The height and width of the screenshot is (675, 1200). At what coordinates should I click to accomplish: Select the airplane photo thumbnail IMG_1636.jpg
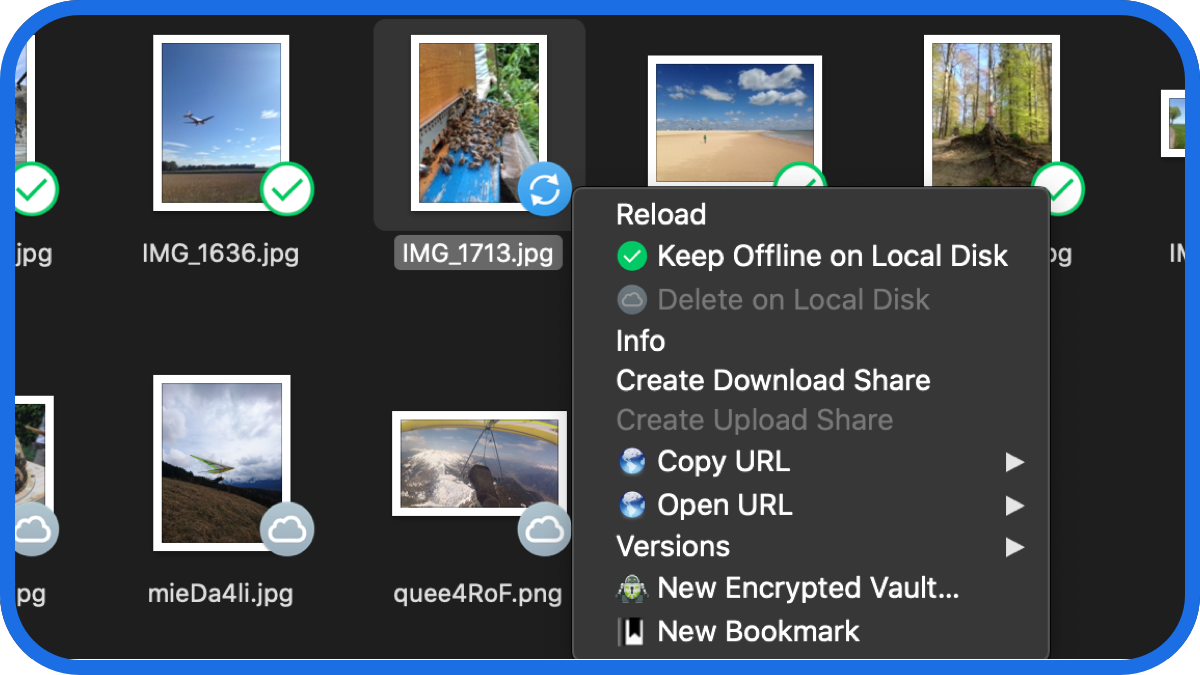[x=221, y=123]
